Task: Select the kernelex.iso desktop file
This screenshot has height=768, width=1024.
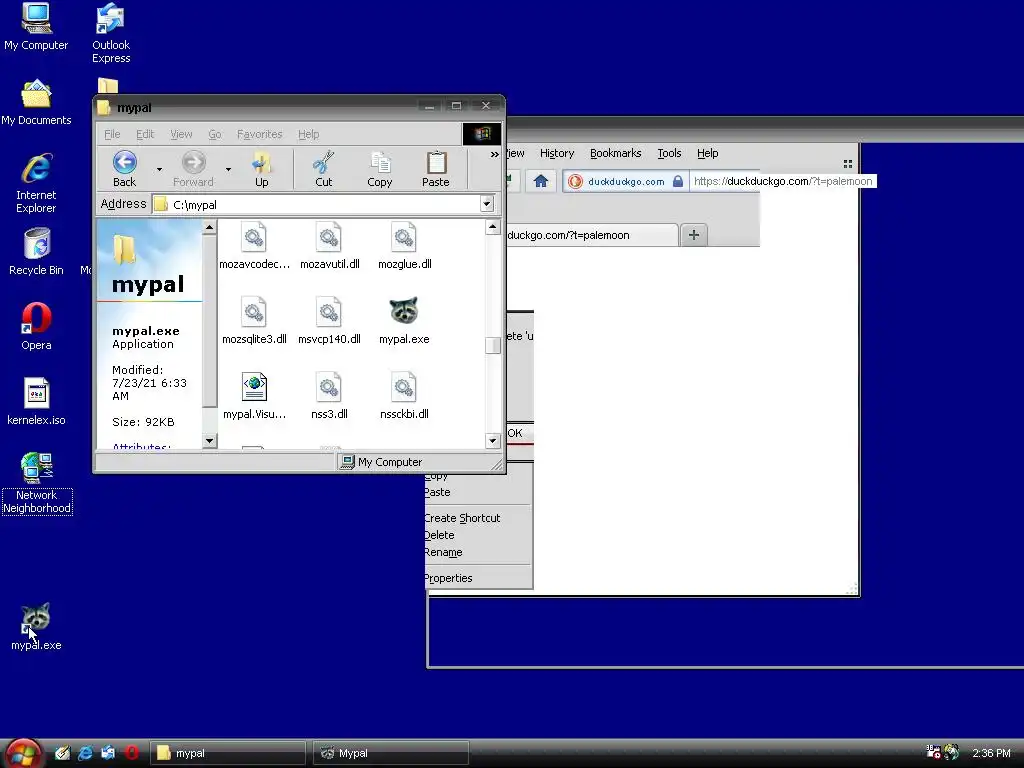Action: click(36, 402)
